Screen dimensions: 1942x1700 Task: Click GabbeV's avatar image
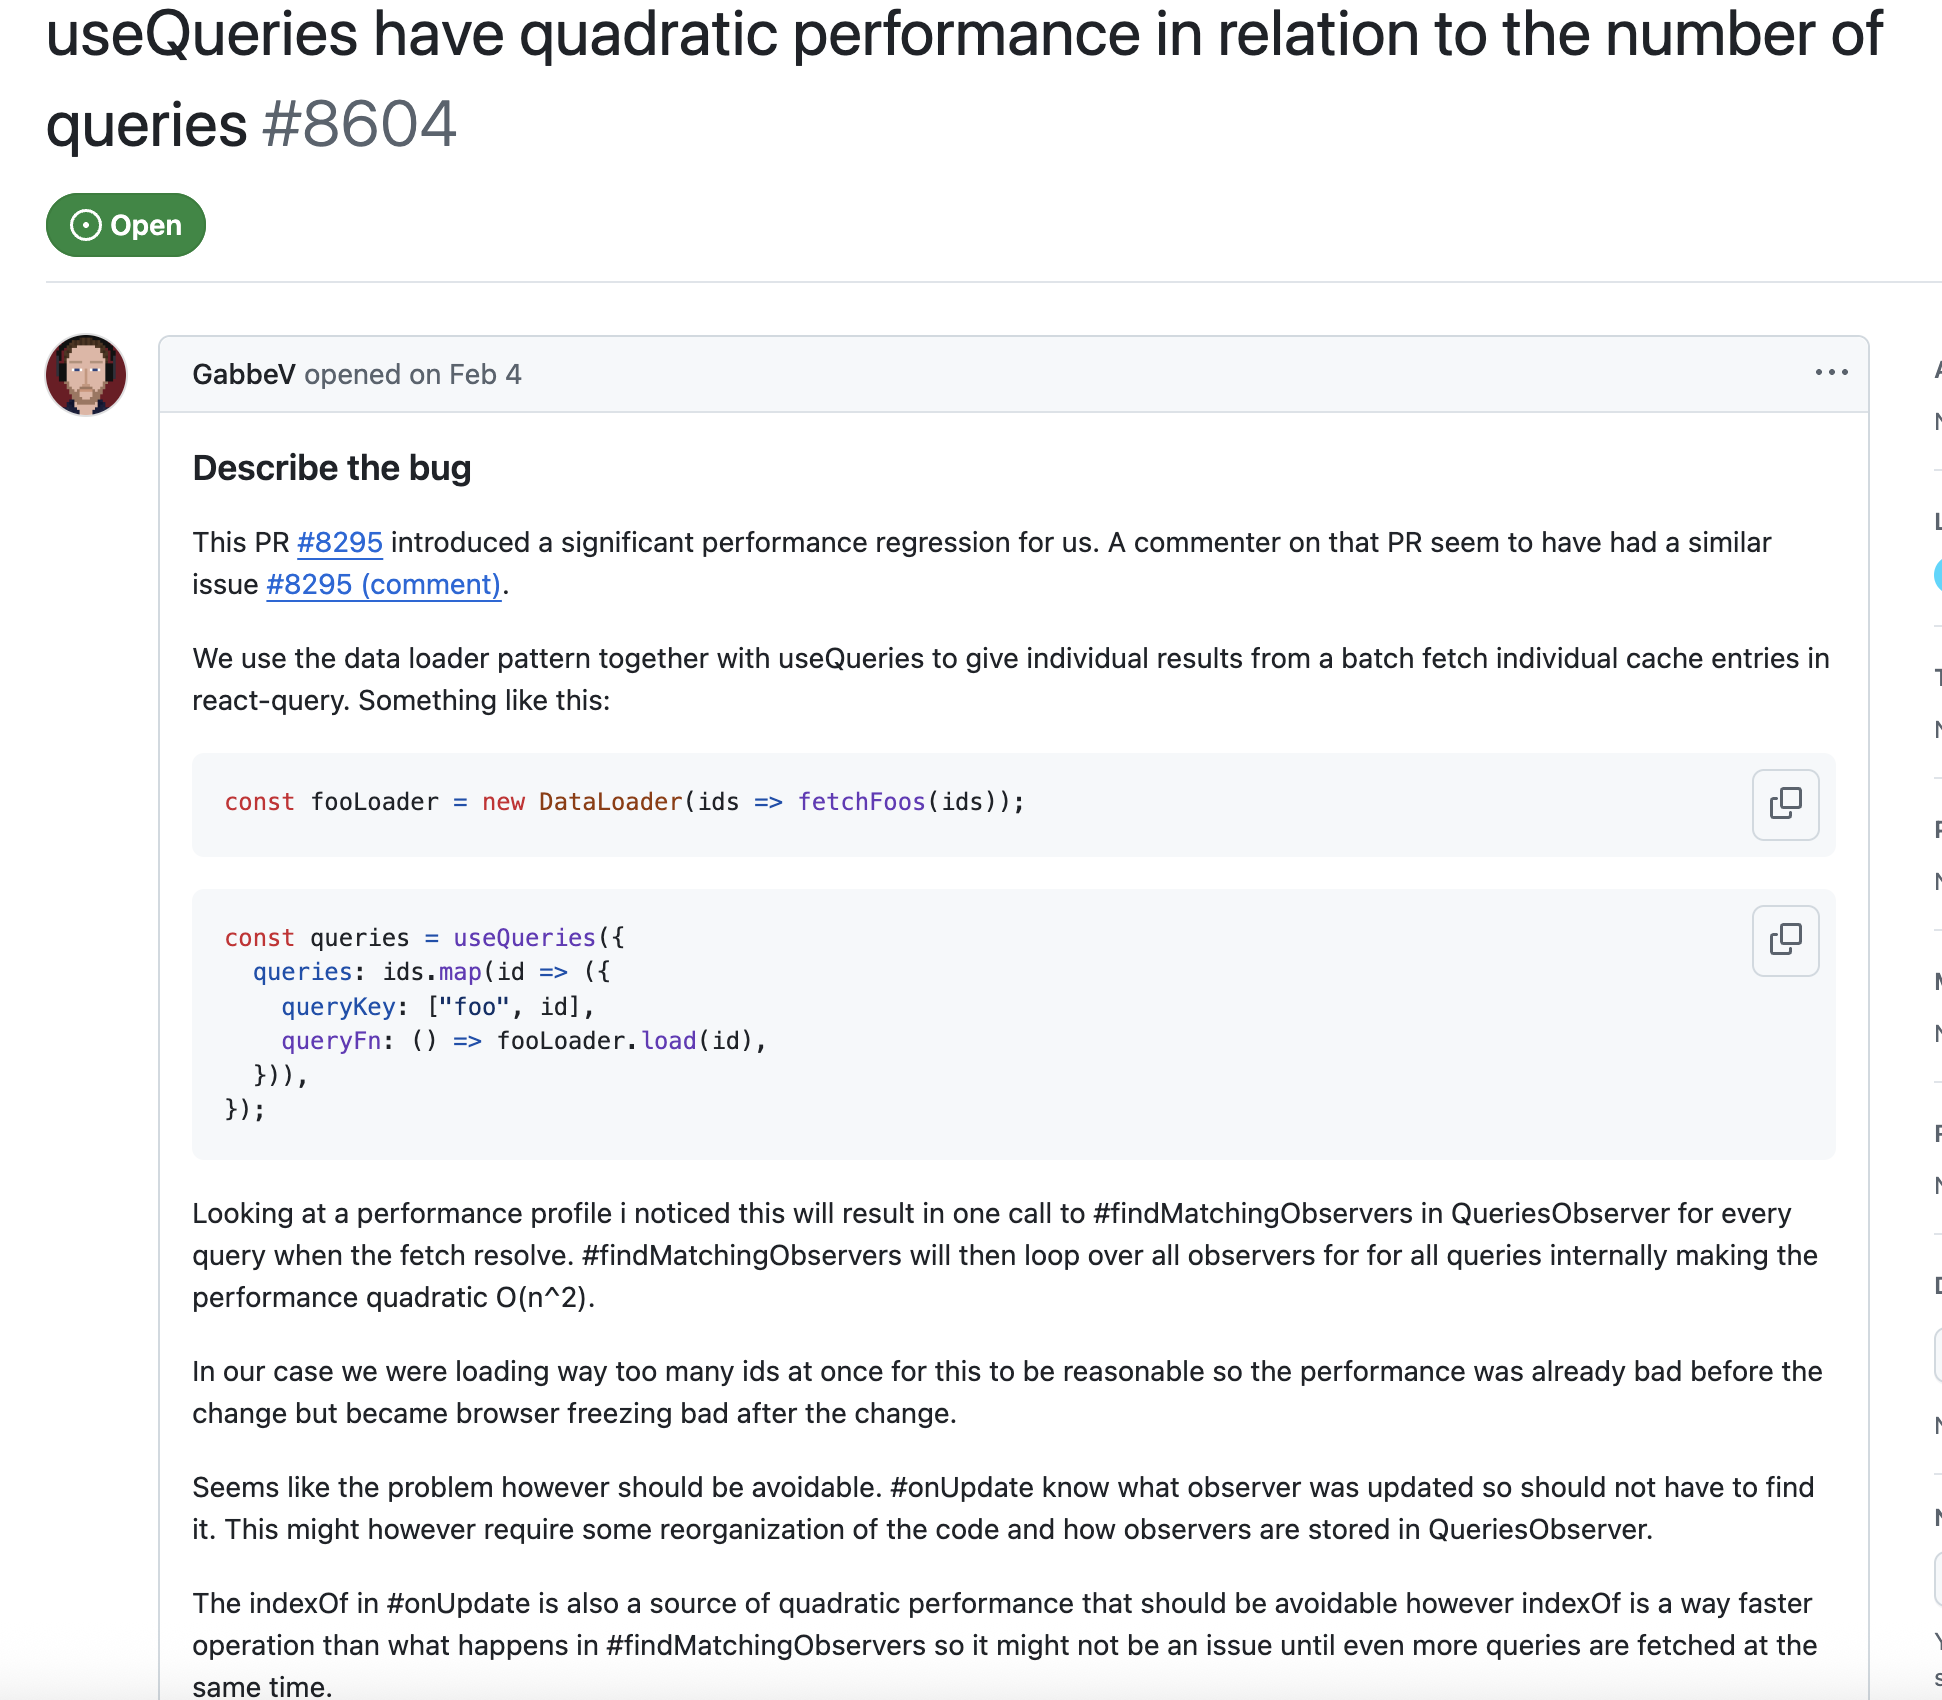[x=86, y=375]
